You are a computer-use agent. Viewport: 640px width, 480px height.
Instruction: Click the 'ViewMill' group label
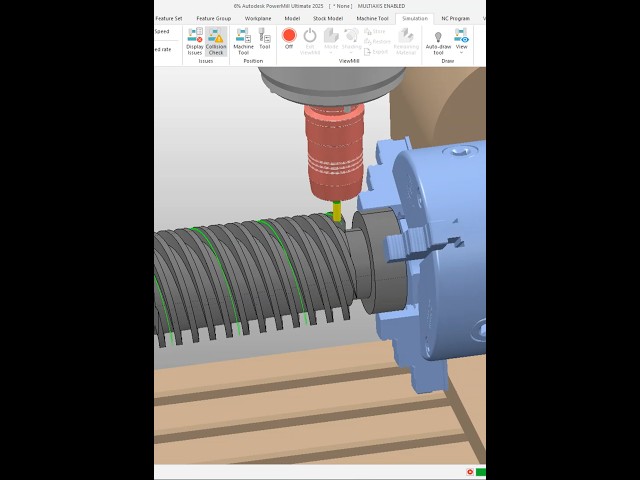coord(349,61)
